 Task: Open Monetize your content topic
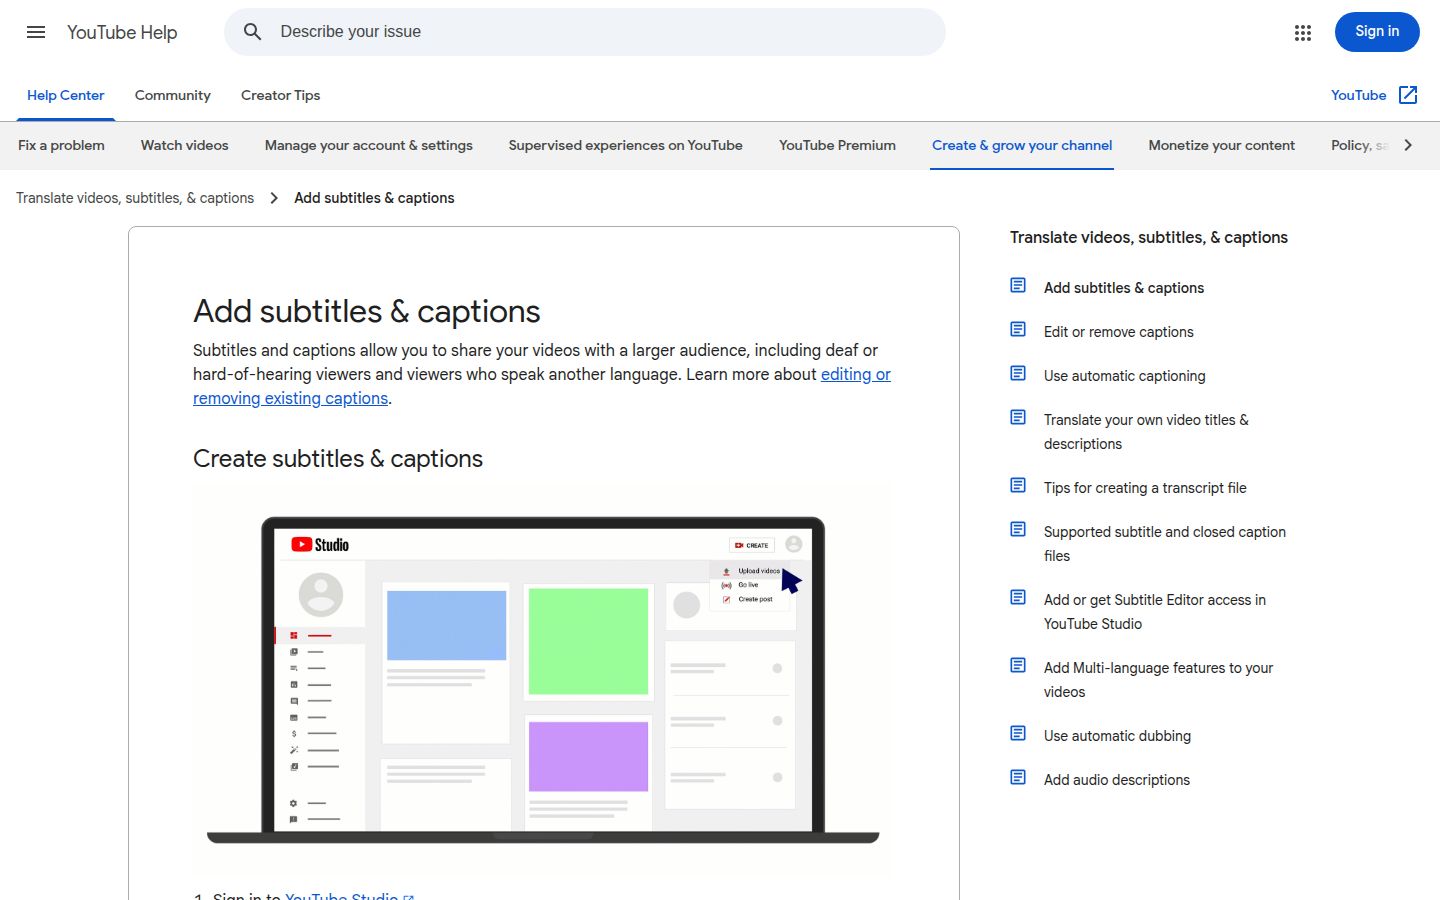[x=1221, y=145]
